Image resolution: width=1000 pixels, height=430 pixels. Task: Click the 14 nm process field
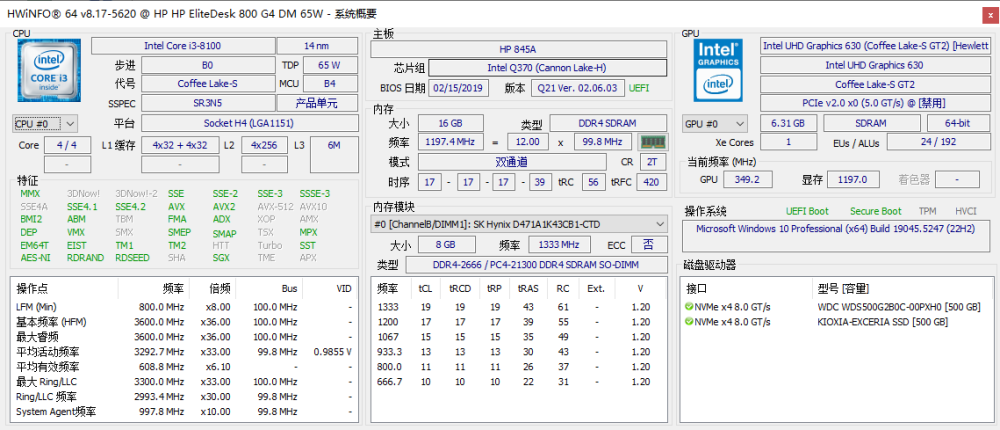click(x=317, y=46)
